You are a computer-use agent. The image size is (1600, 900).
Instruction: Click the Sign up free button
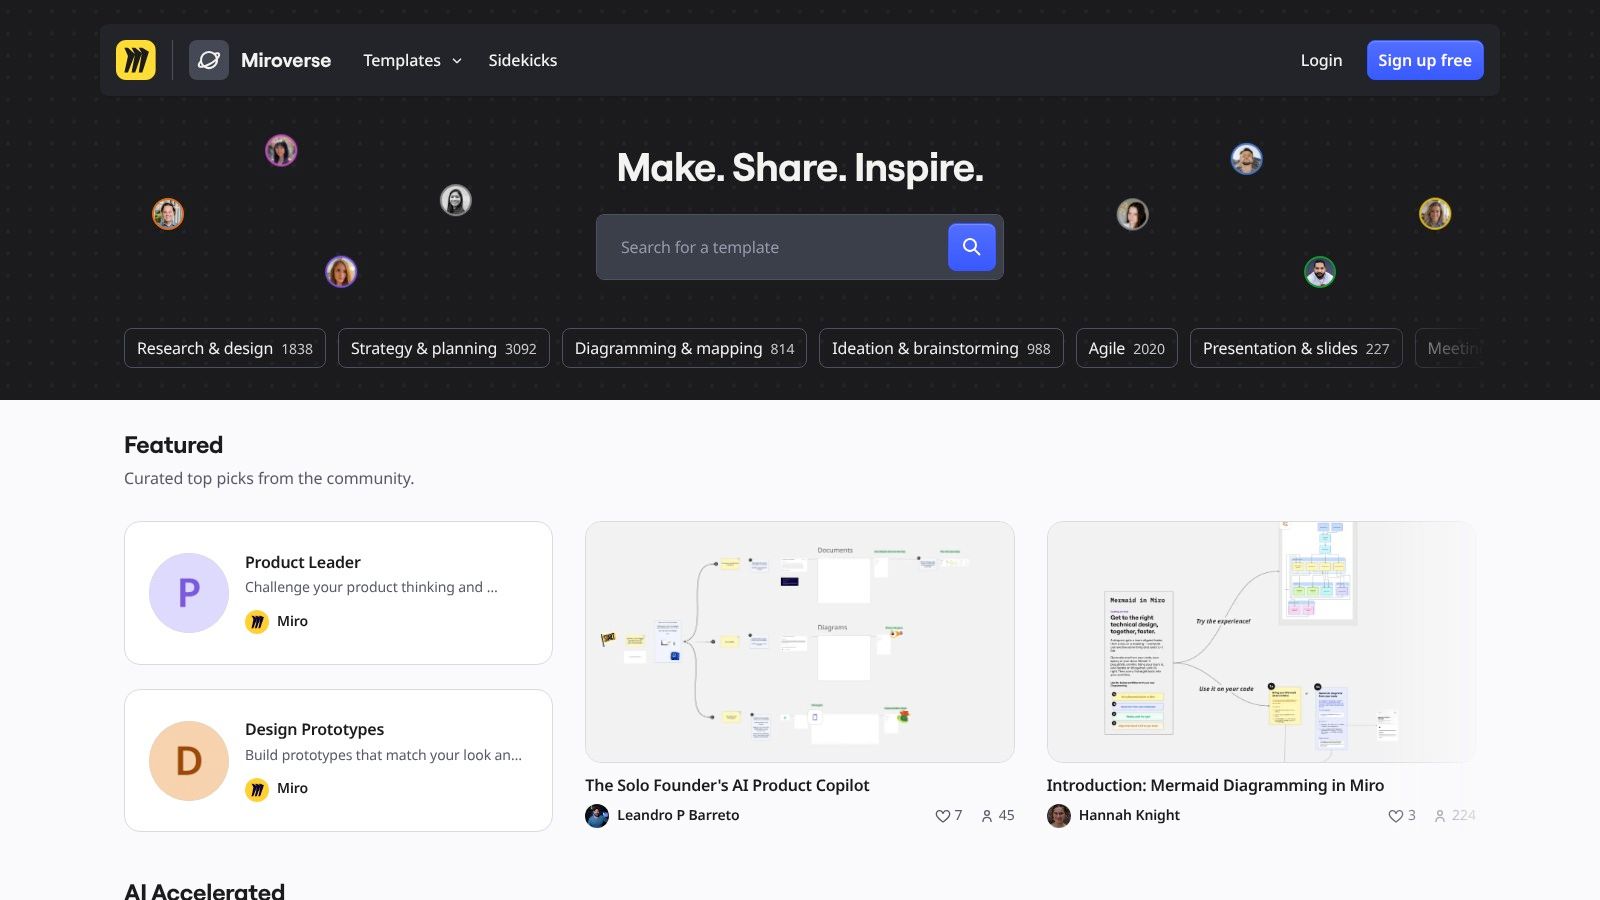(1425, 60)
